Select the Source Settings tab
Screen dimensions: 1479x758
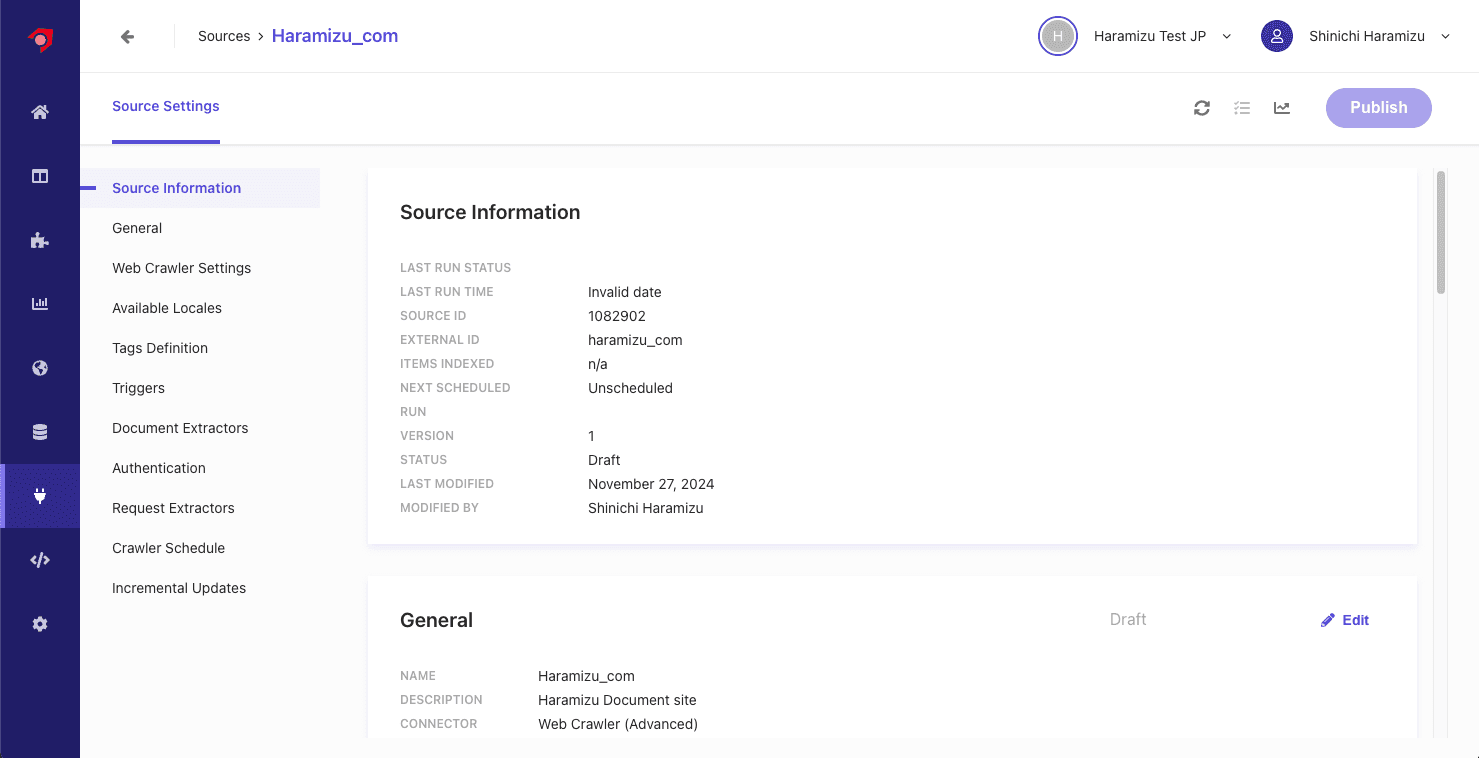pos(166,107)
